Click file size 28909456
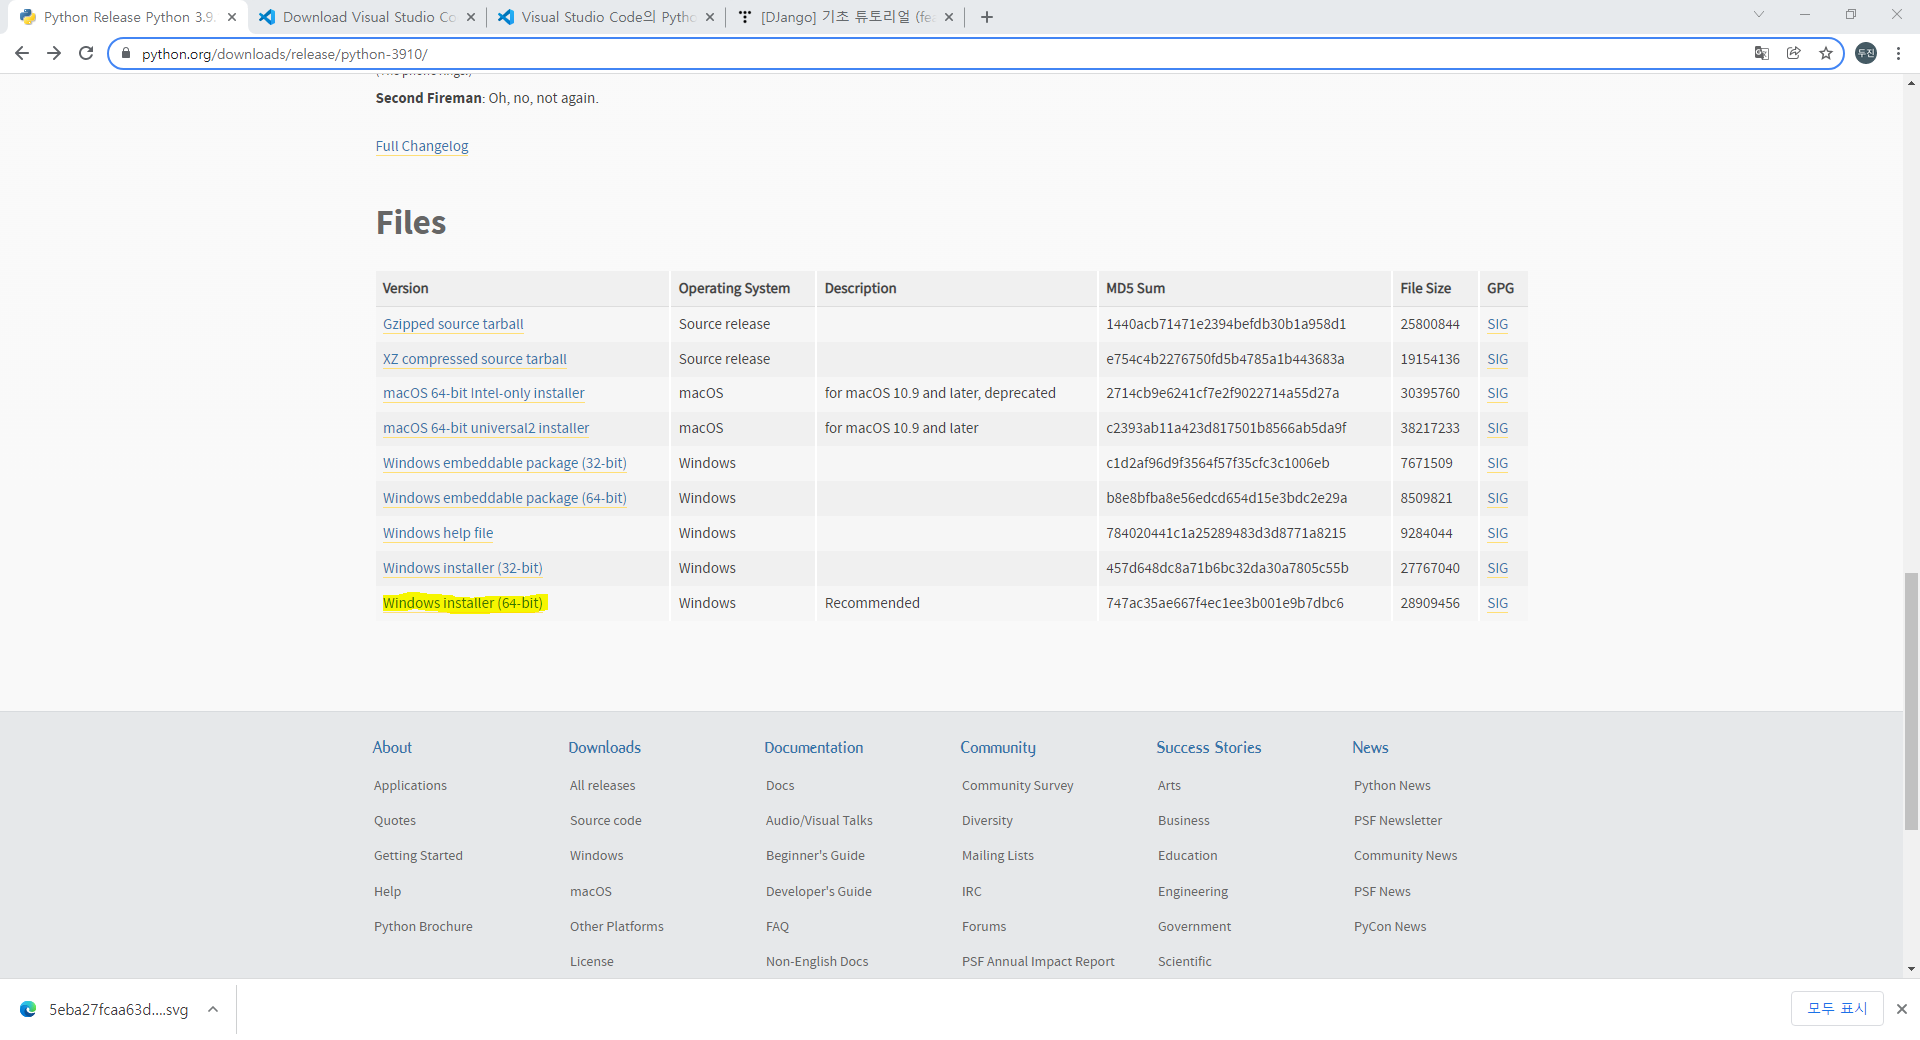 [1429, 603]
